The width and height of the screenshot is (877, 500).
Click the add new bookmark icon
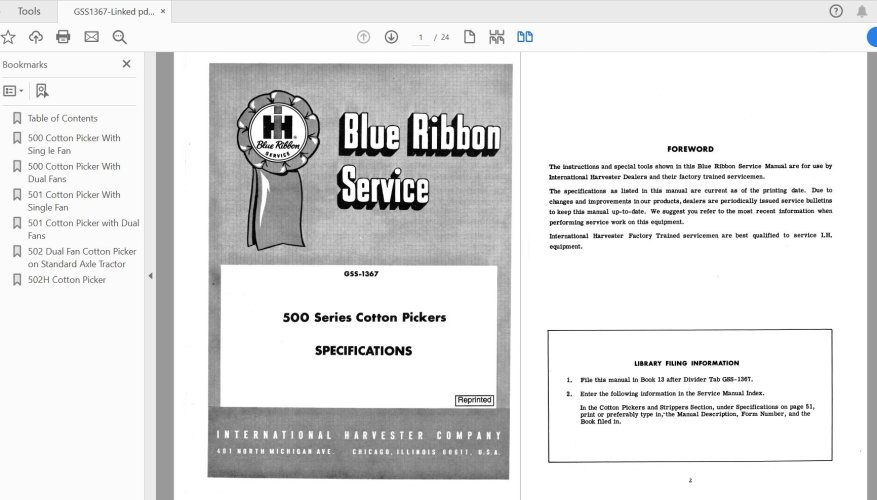click(x=41, y=90)
